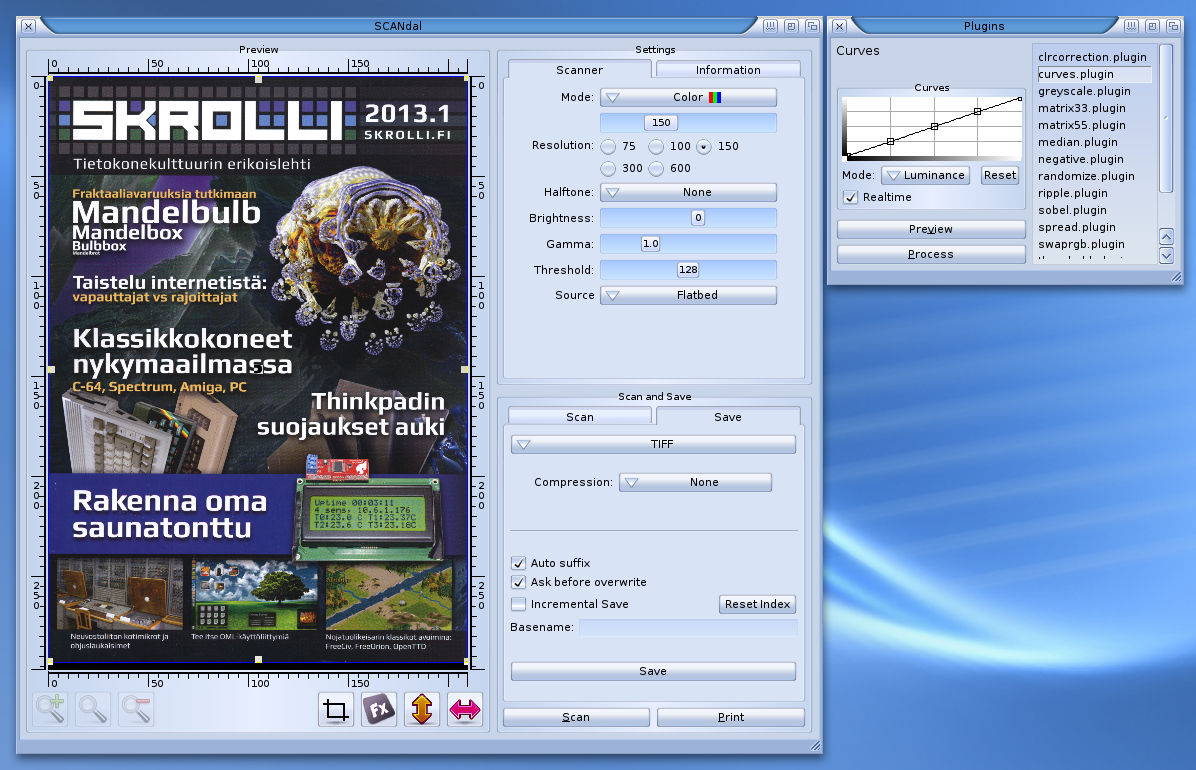Toggle Realtime checkbox in Curves
This screenshot has height=770, width=1196.
pyautogui.click(x=850, y=197)
